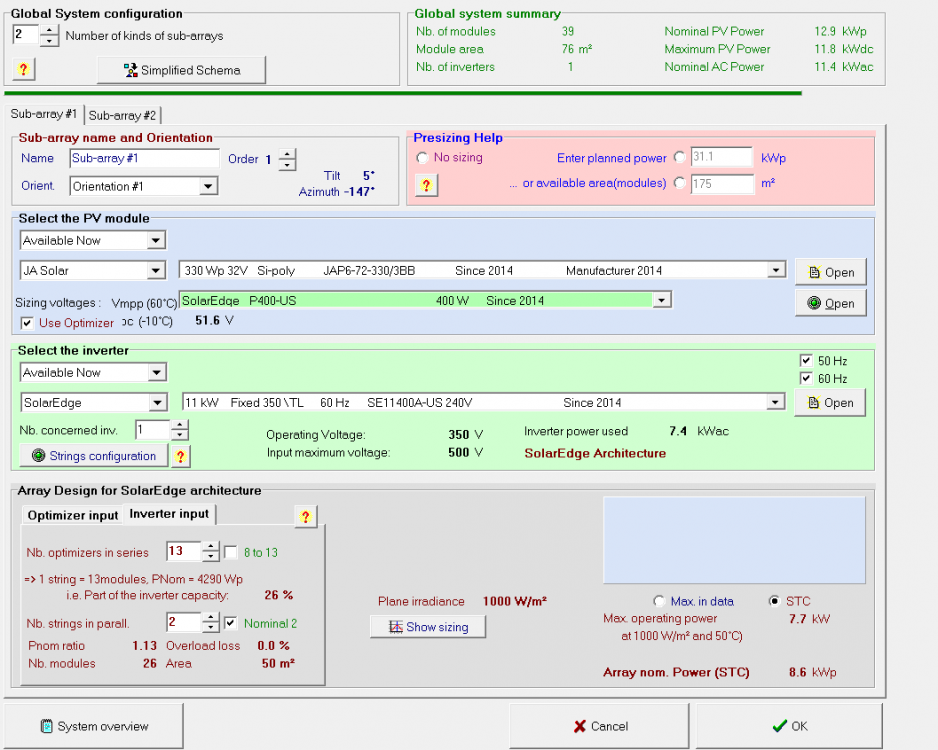Open System overview
This screenshot has height=750, width=938.
click(x=95, y=726)
